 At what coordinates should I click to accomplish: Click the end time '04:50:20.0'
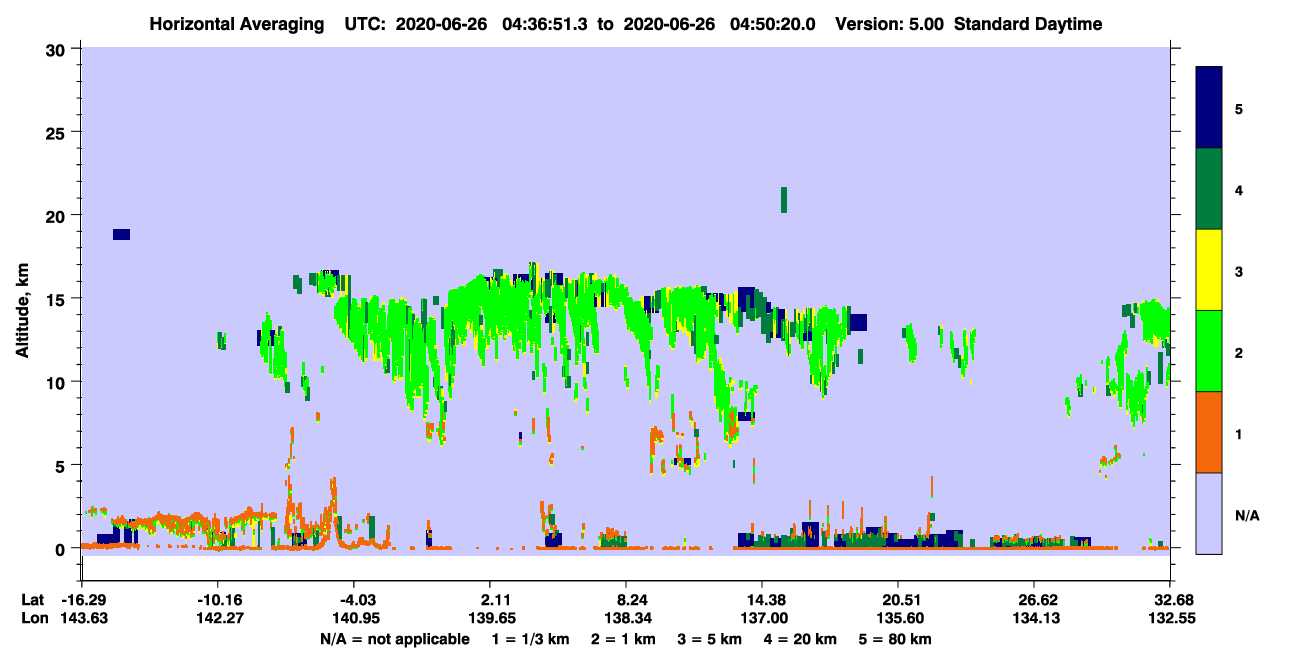[771, 24]
